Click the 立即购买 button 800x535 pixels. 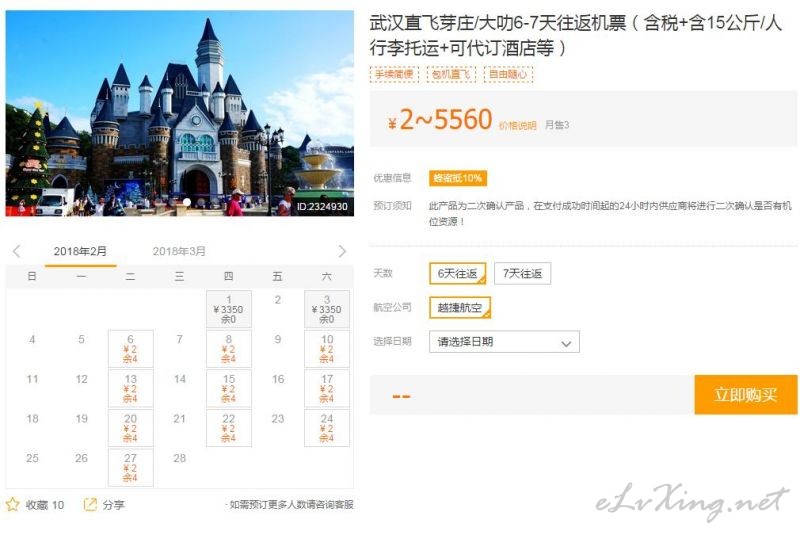pyautogui.click(x=745, y=394)
